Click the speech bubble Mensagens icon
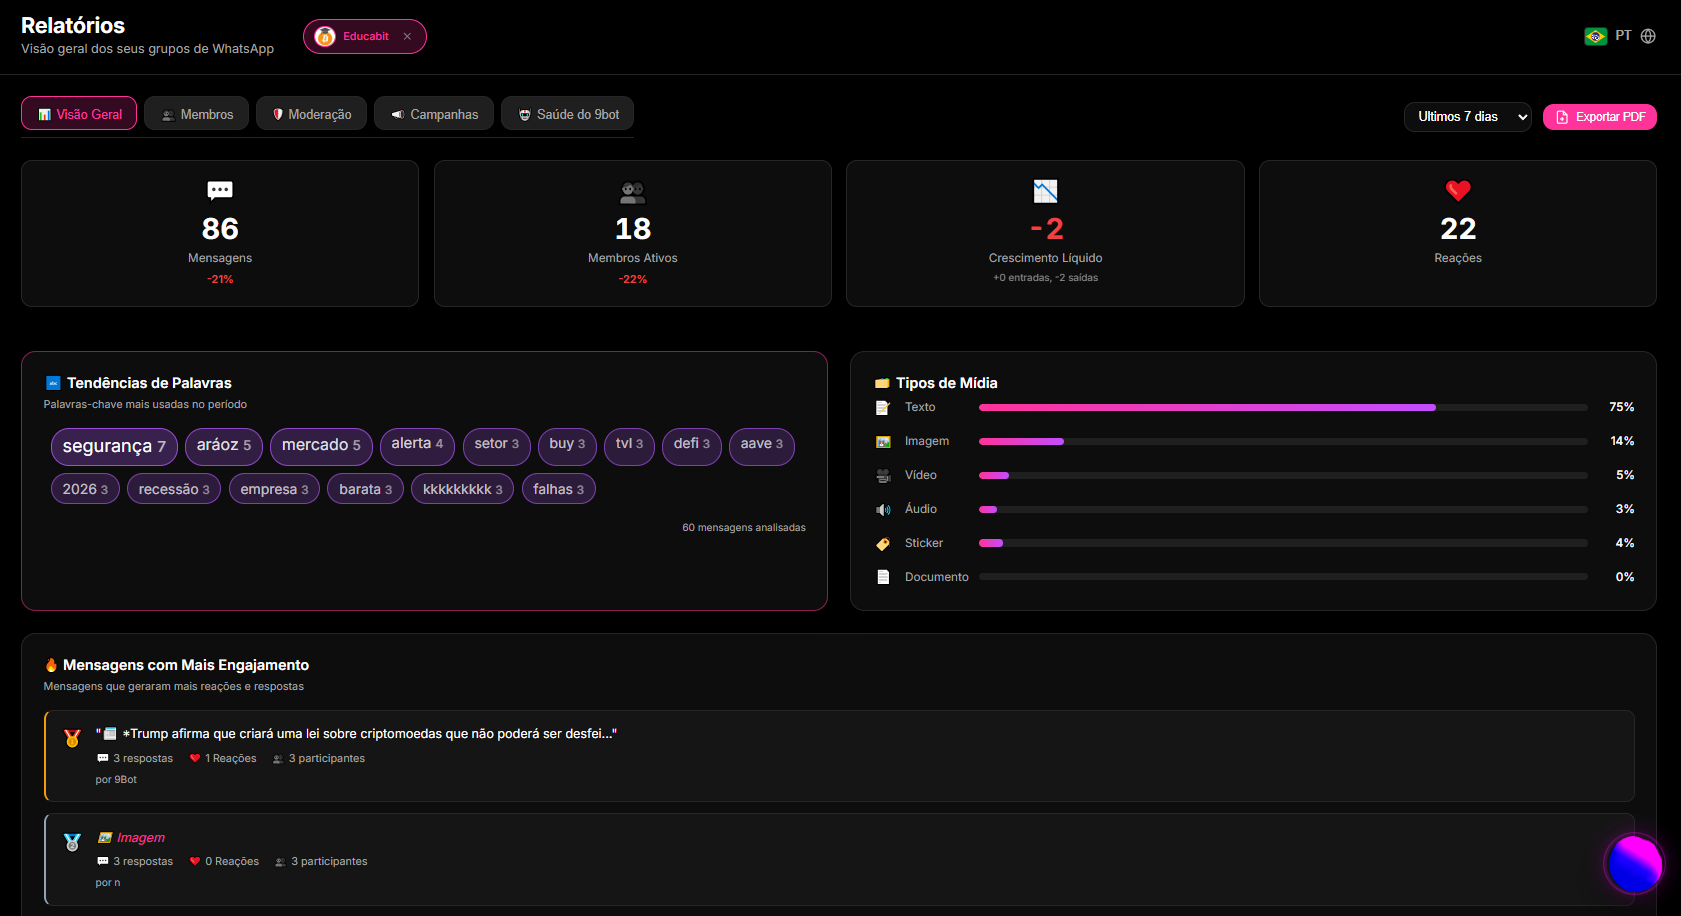 [220, 190]
